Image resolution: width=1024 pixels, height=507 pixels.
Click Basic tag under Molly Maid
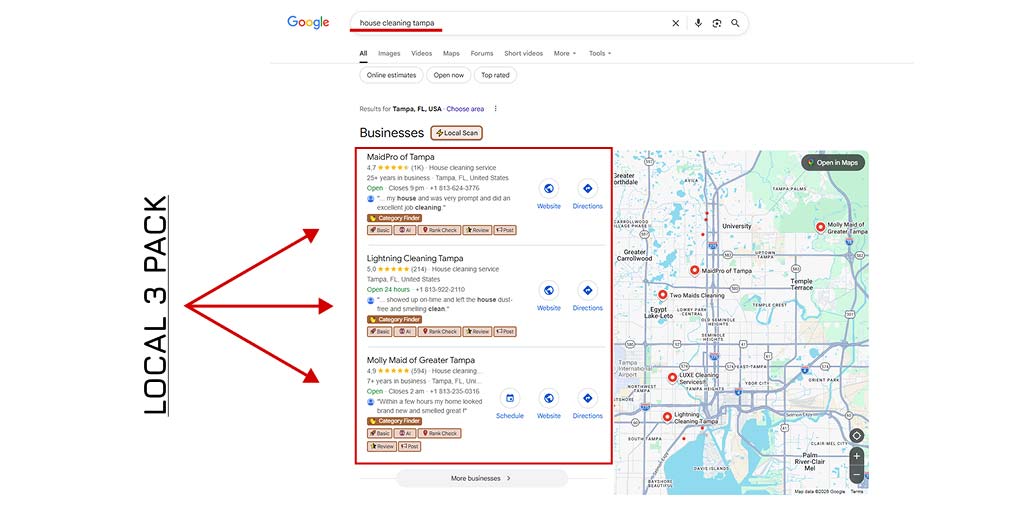pyautogui.click(x=379, y=433)
